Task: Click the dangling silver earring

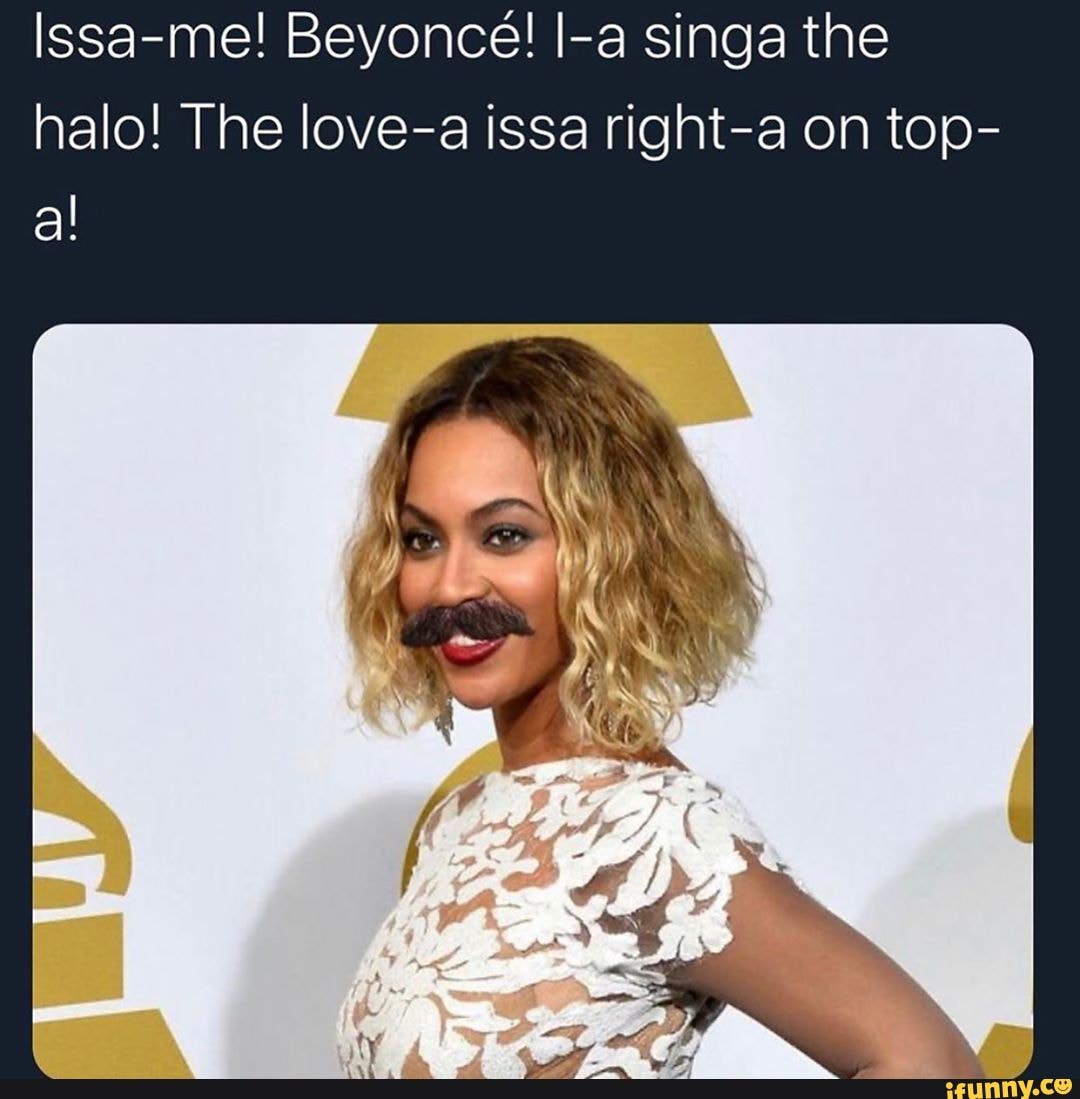Action: tap(441, 704)
